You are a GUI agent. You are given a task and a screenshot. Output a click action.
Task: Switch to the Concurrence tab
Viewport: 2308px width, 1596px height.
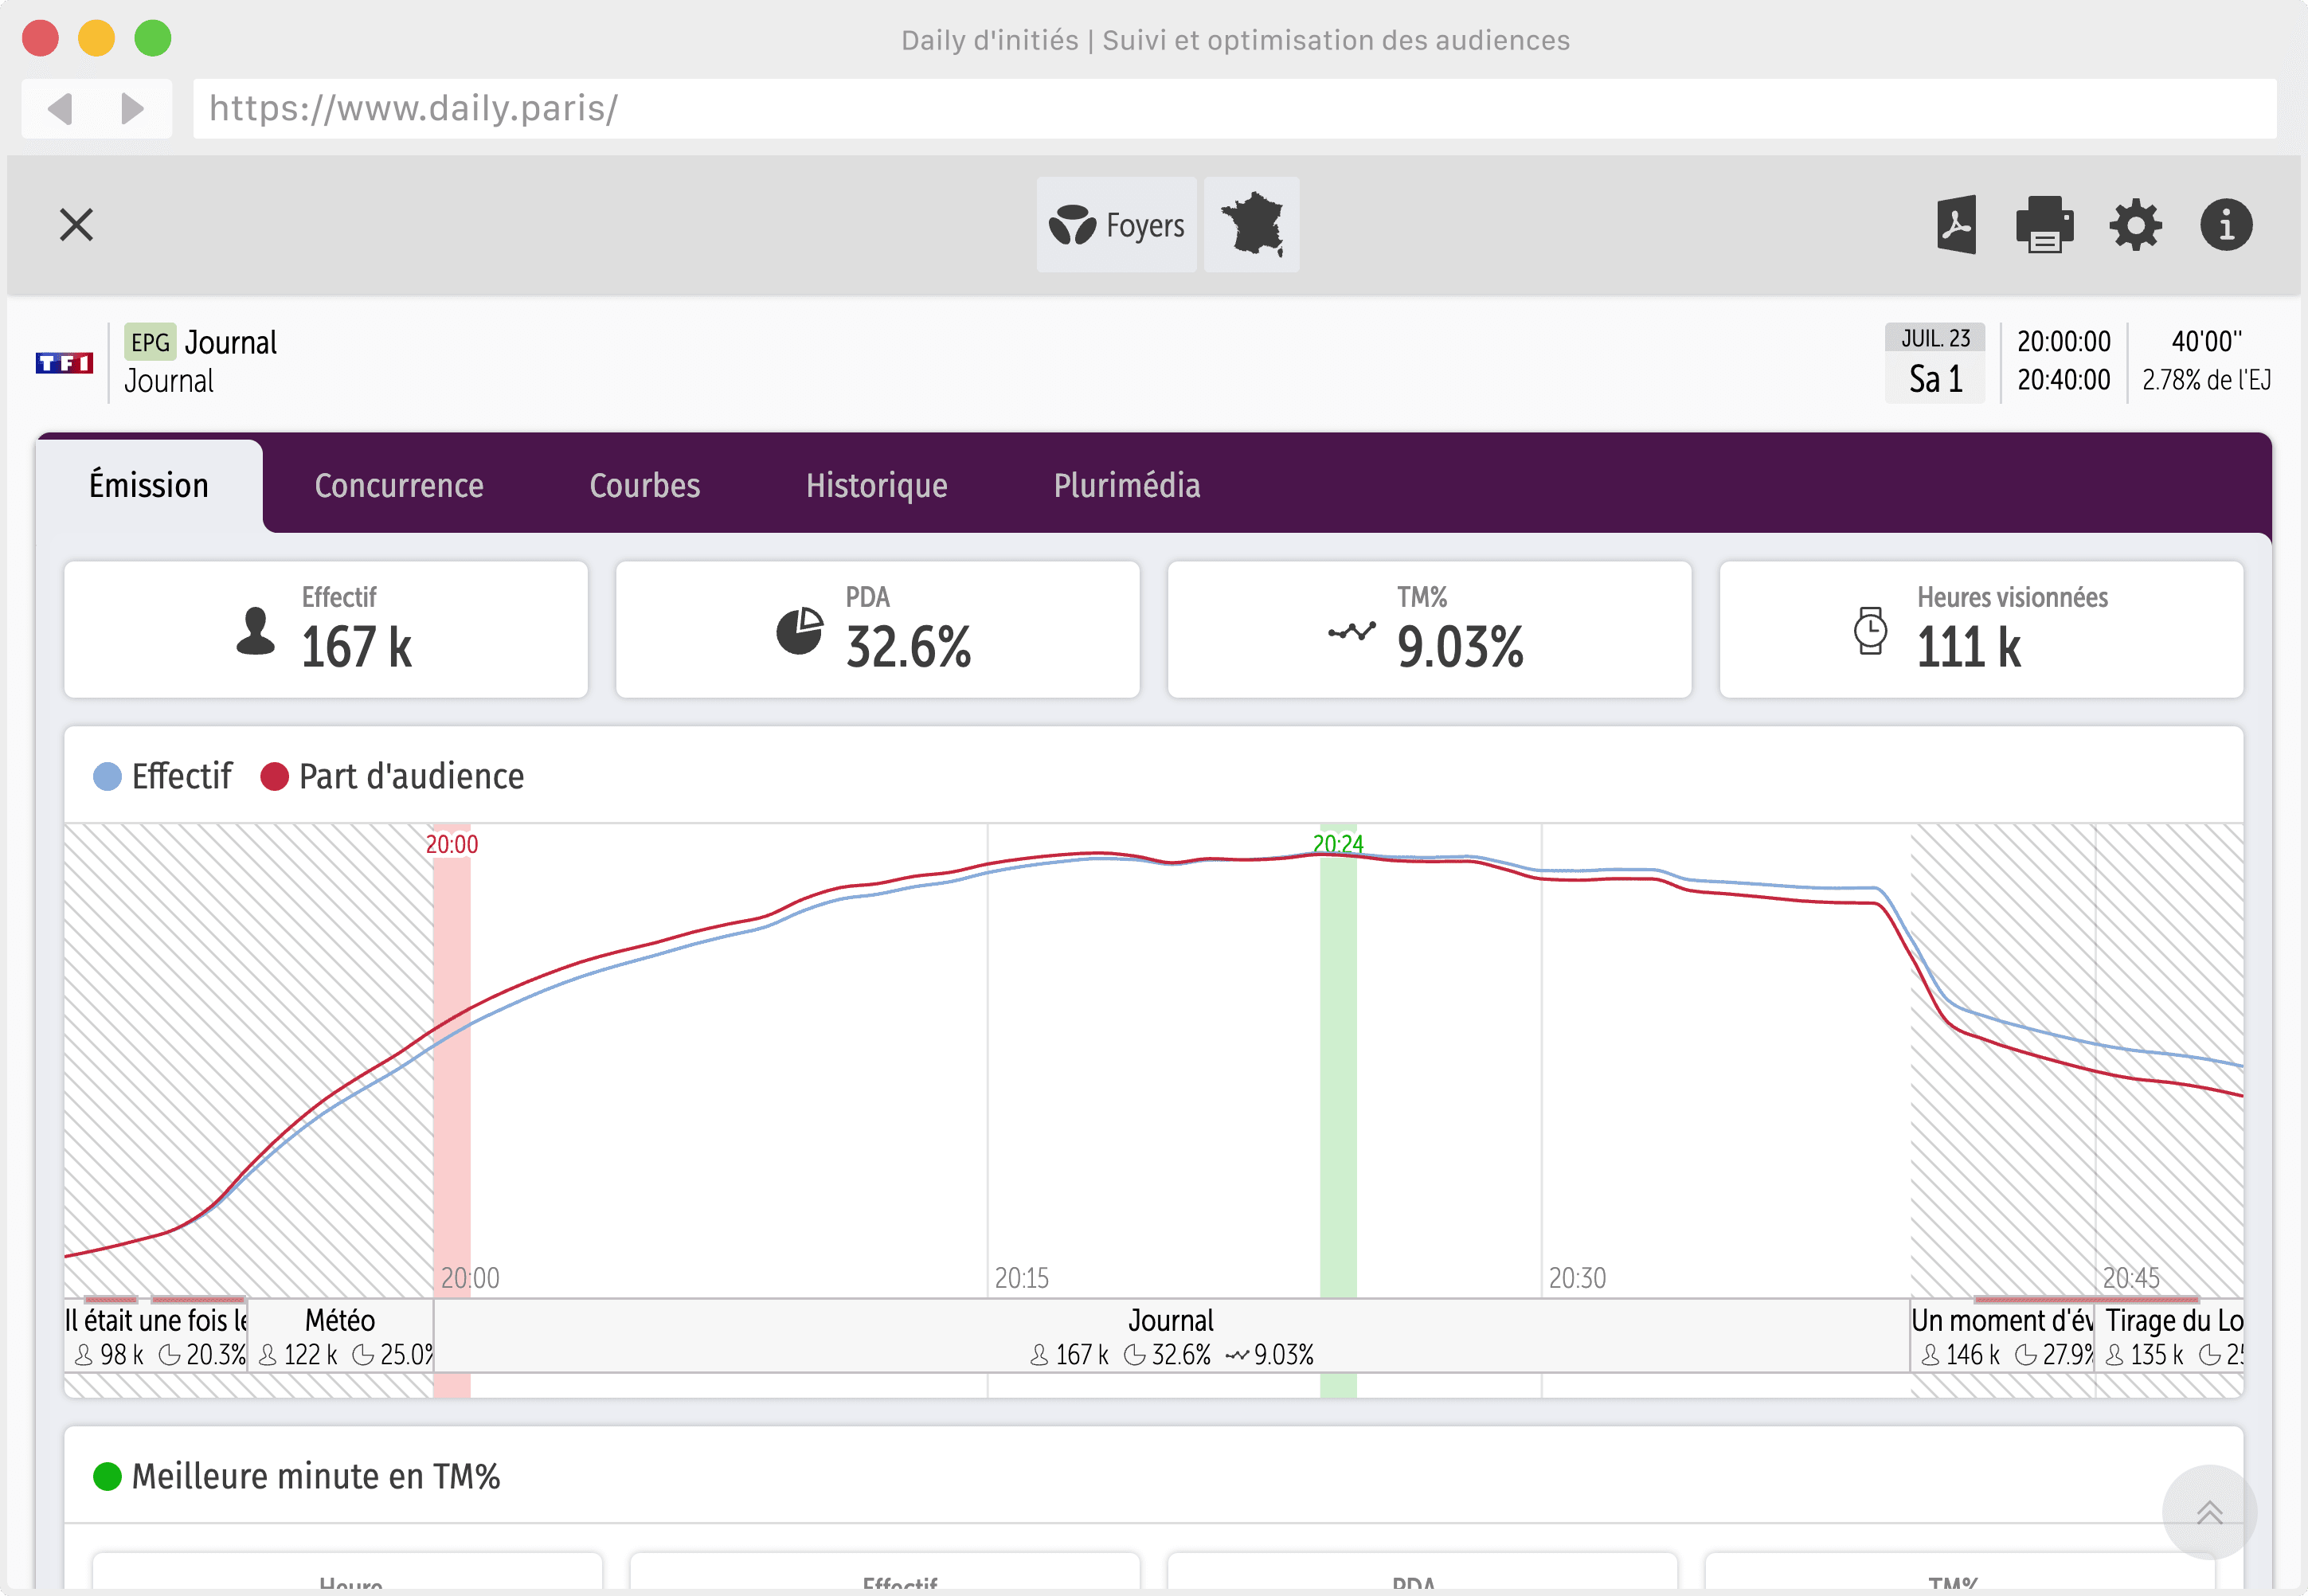(399, 486)
